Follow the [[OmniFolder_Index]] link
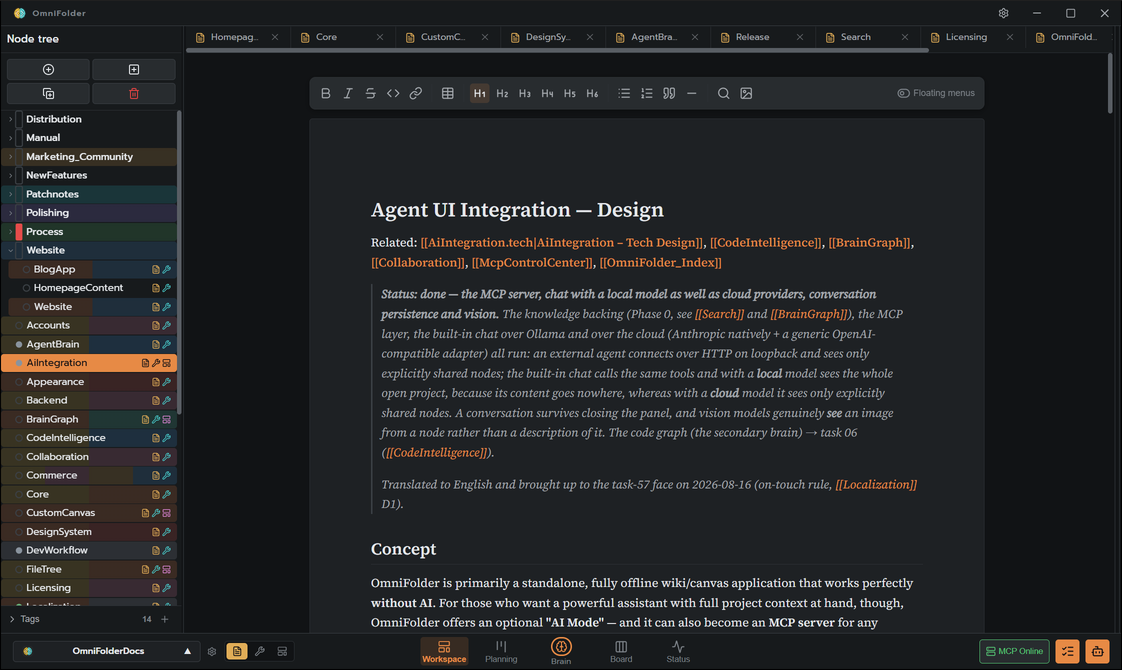The image size is (1122, 670). (660, 263)
